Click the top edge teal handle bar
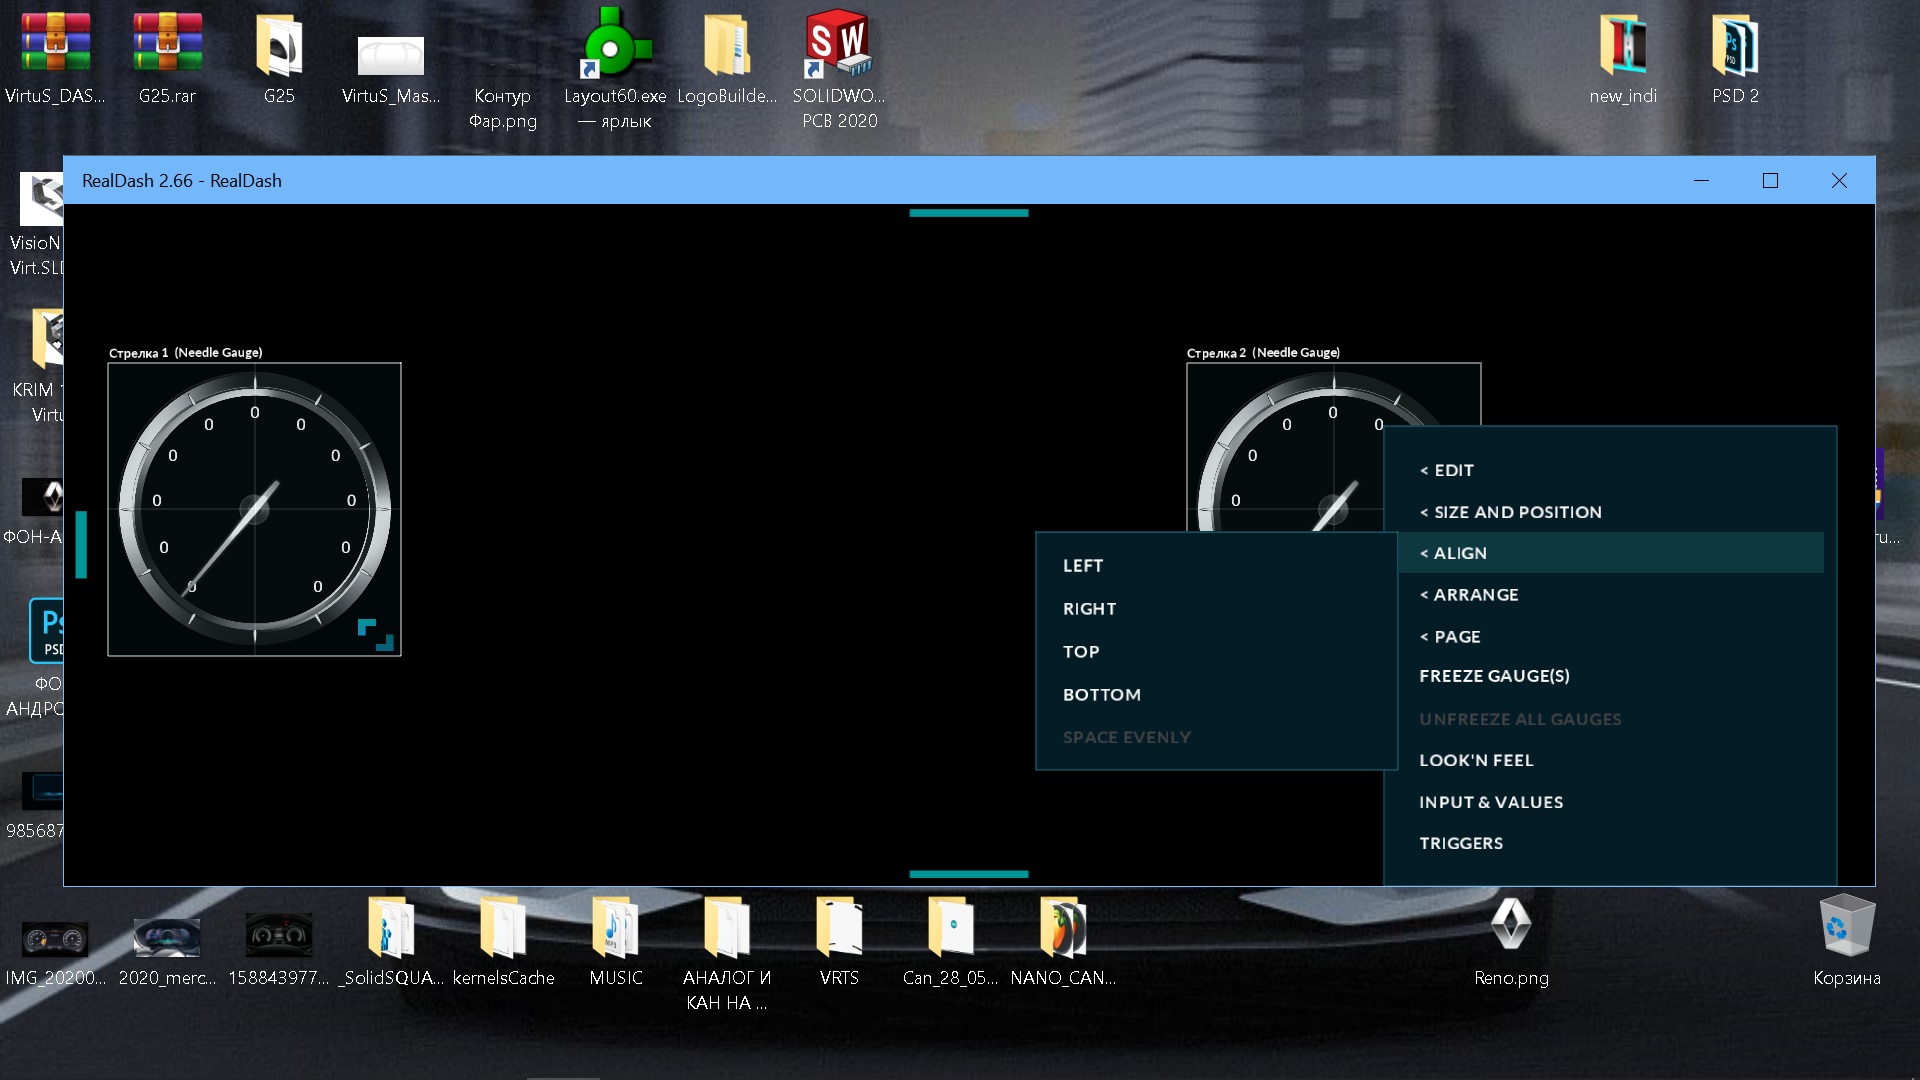1920x1080 pixels. [x=968, y=213]
